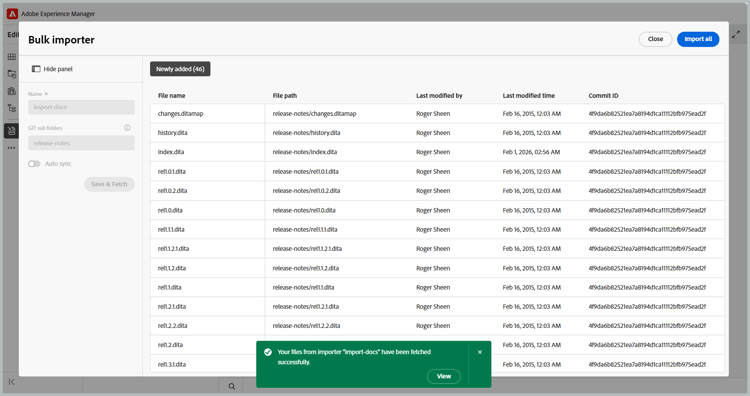This screenshot has width=750, height=396.
Task: Click the expand fullscreen arrows icon
Action: click(736, 34)
